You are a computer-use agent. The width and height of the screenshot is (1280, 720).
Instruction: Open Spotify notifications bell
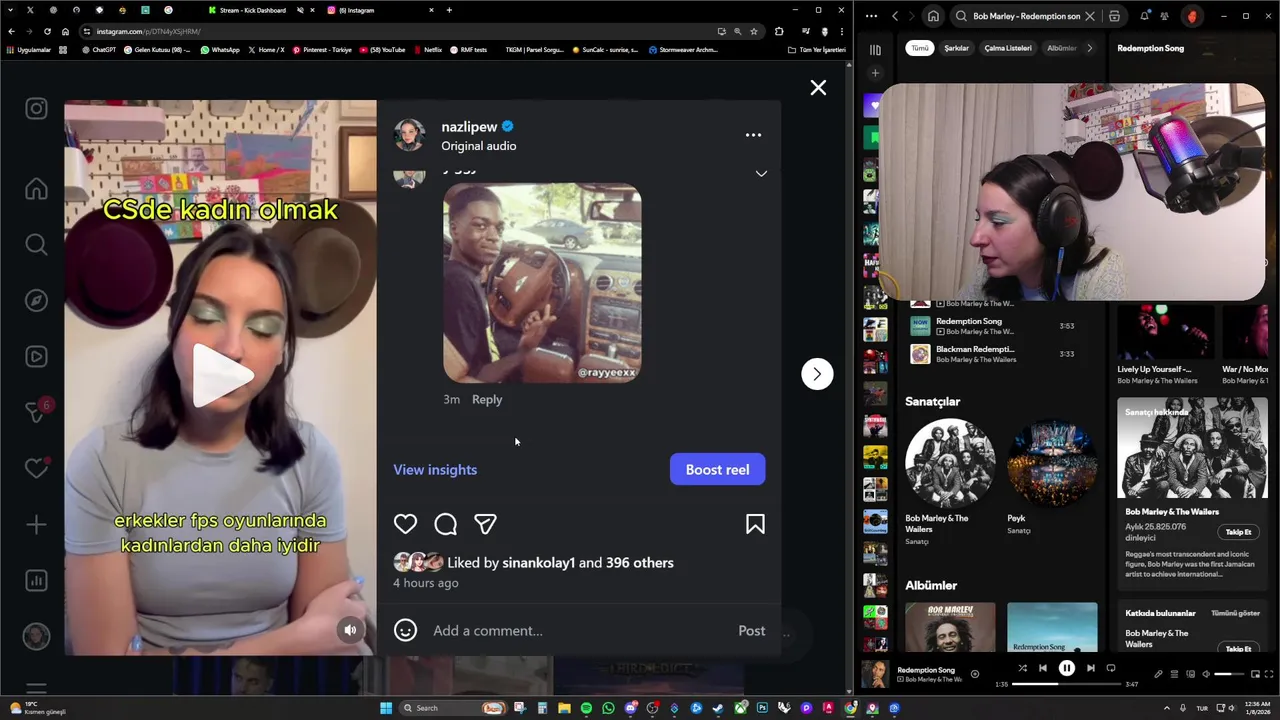tap(1145, 16)
